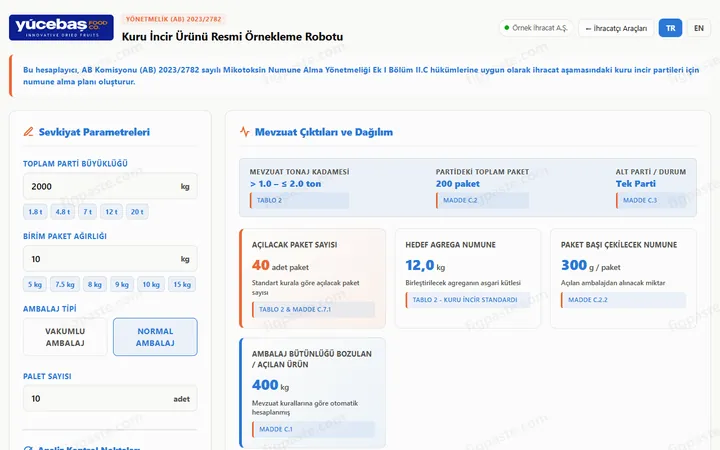
Task: Choose the 20 t lot size preset
Action: pos(137,212)
